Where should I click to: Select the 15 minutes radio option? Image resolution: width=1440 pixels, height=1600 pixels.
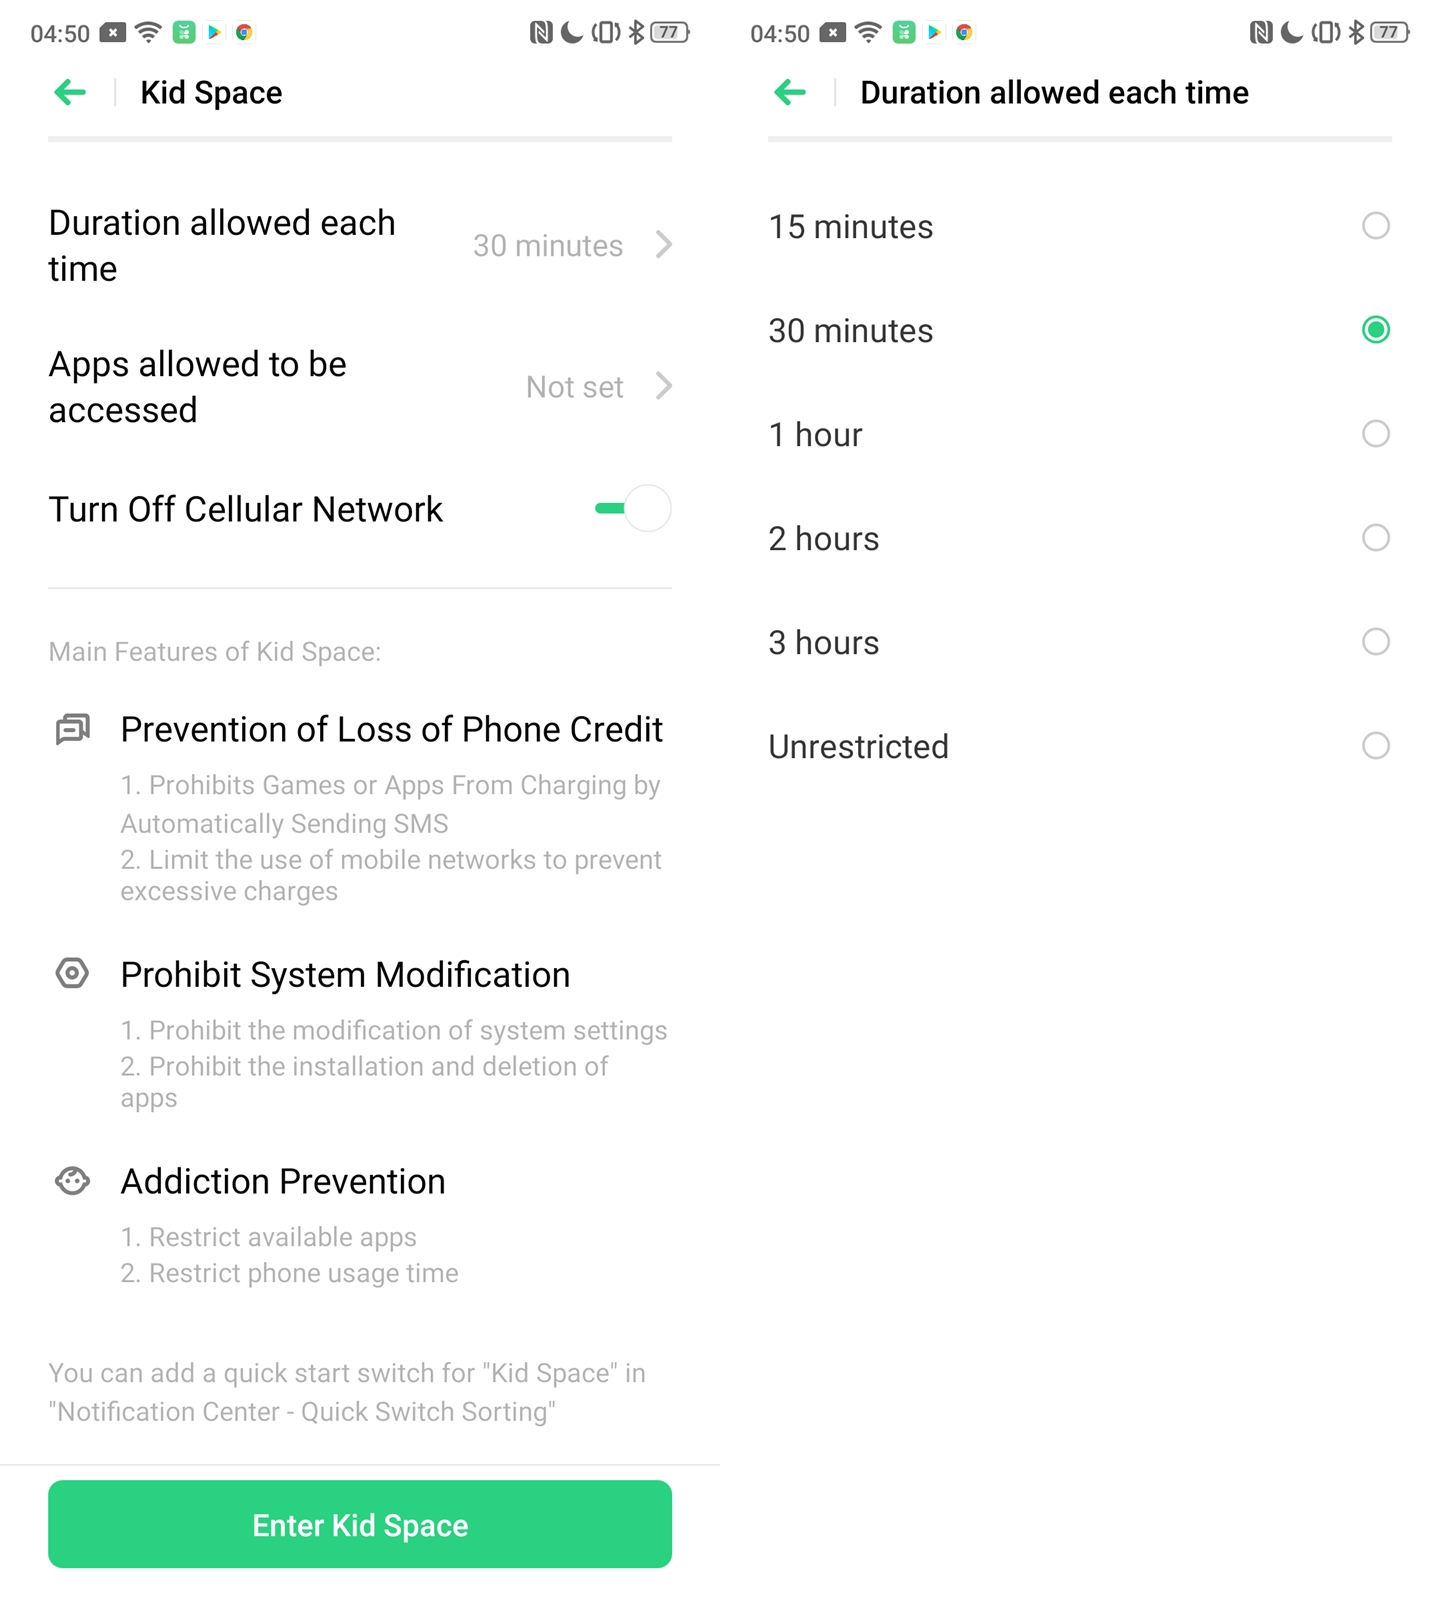[1376, 226]
